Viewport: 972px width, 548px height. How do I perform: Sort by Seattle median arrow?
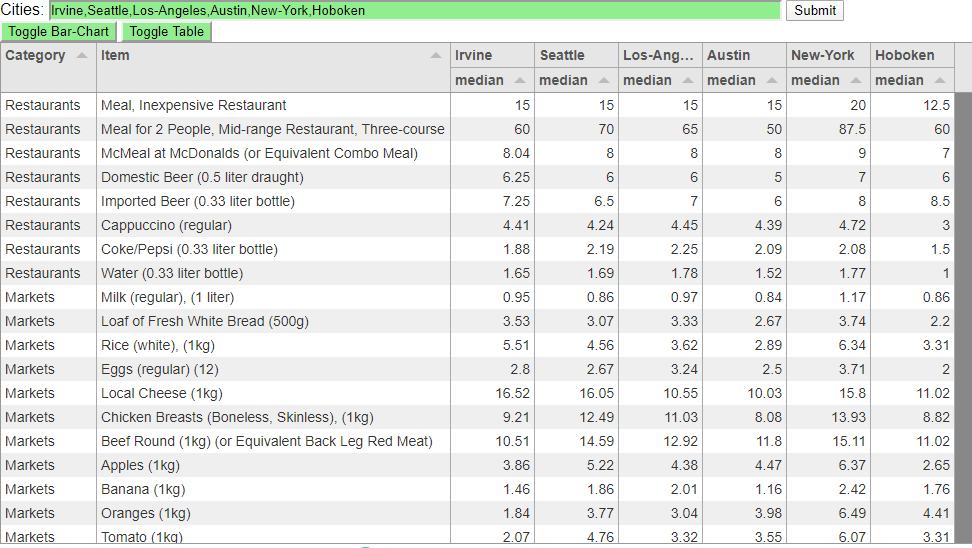(604, 81)
